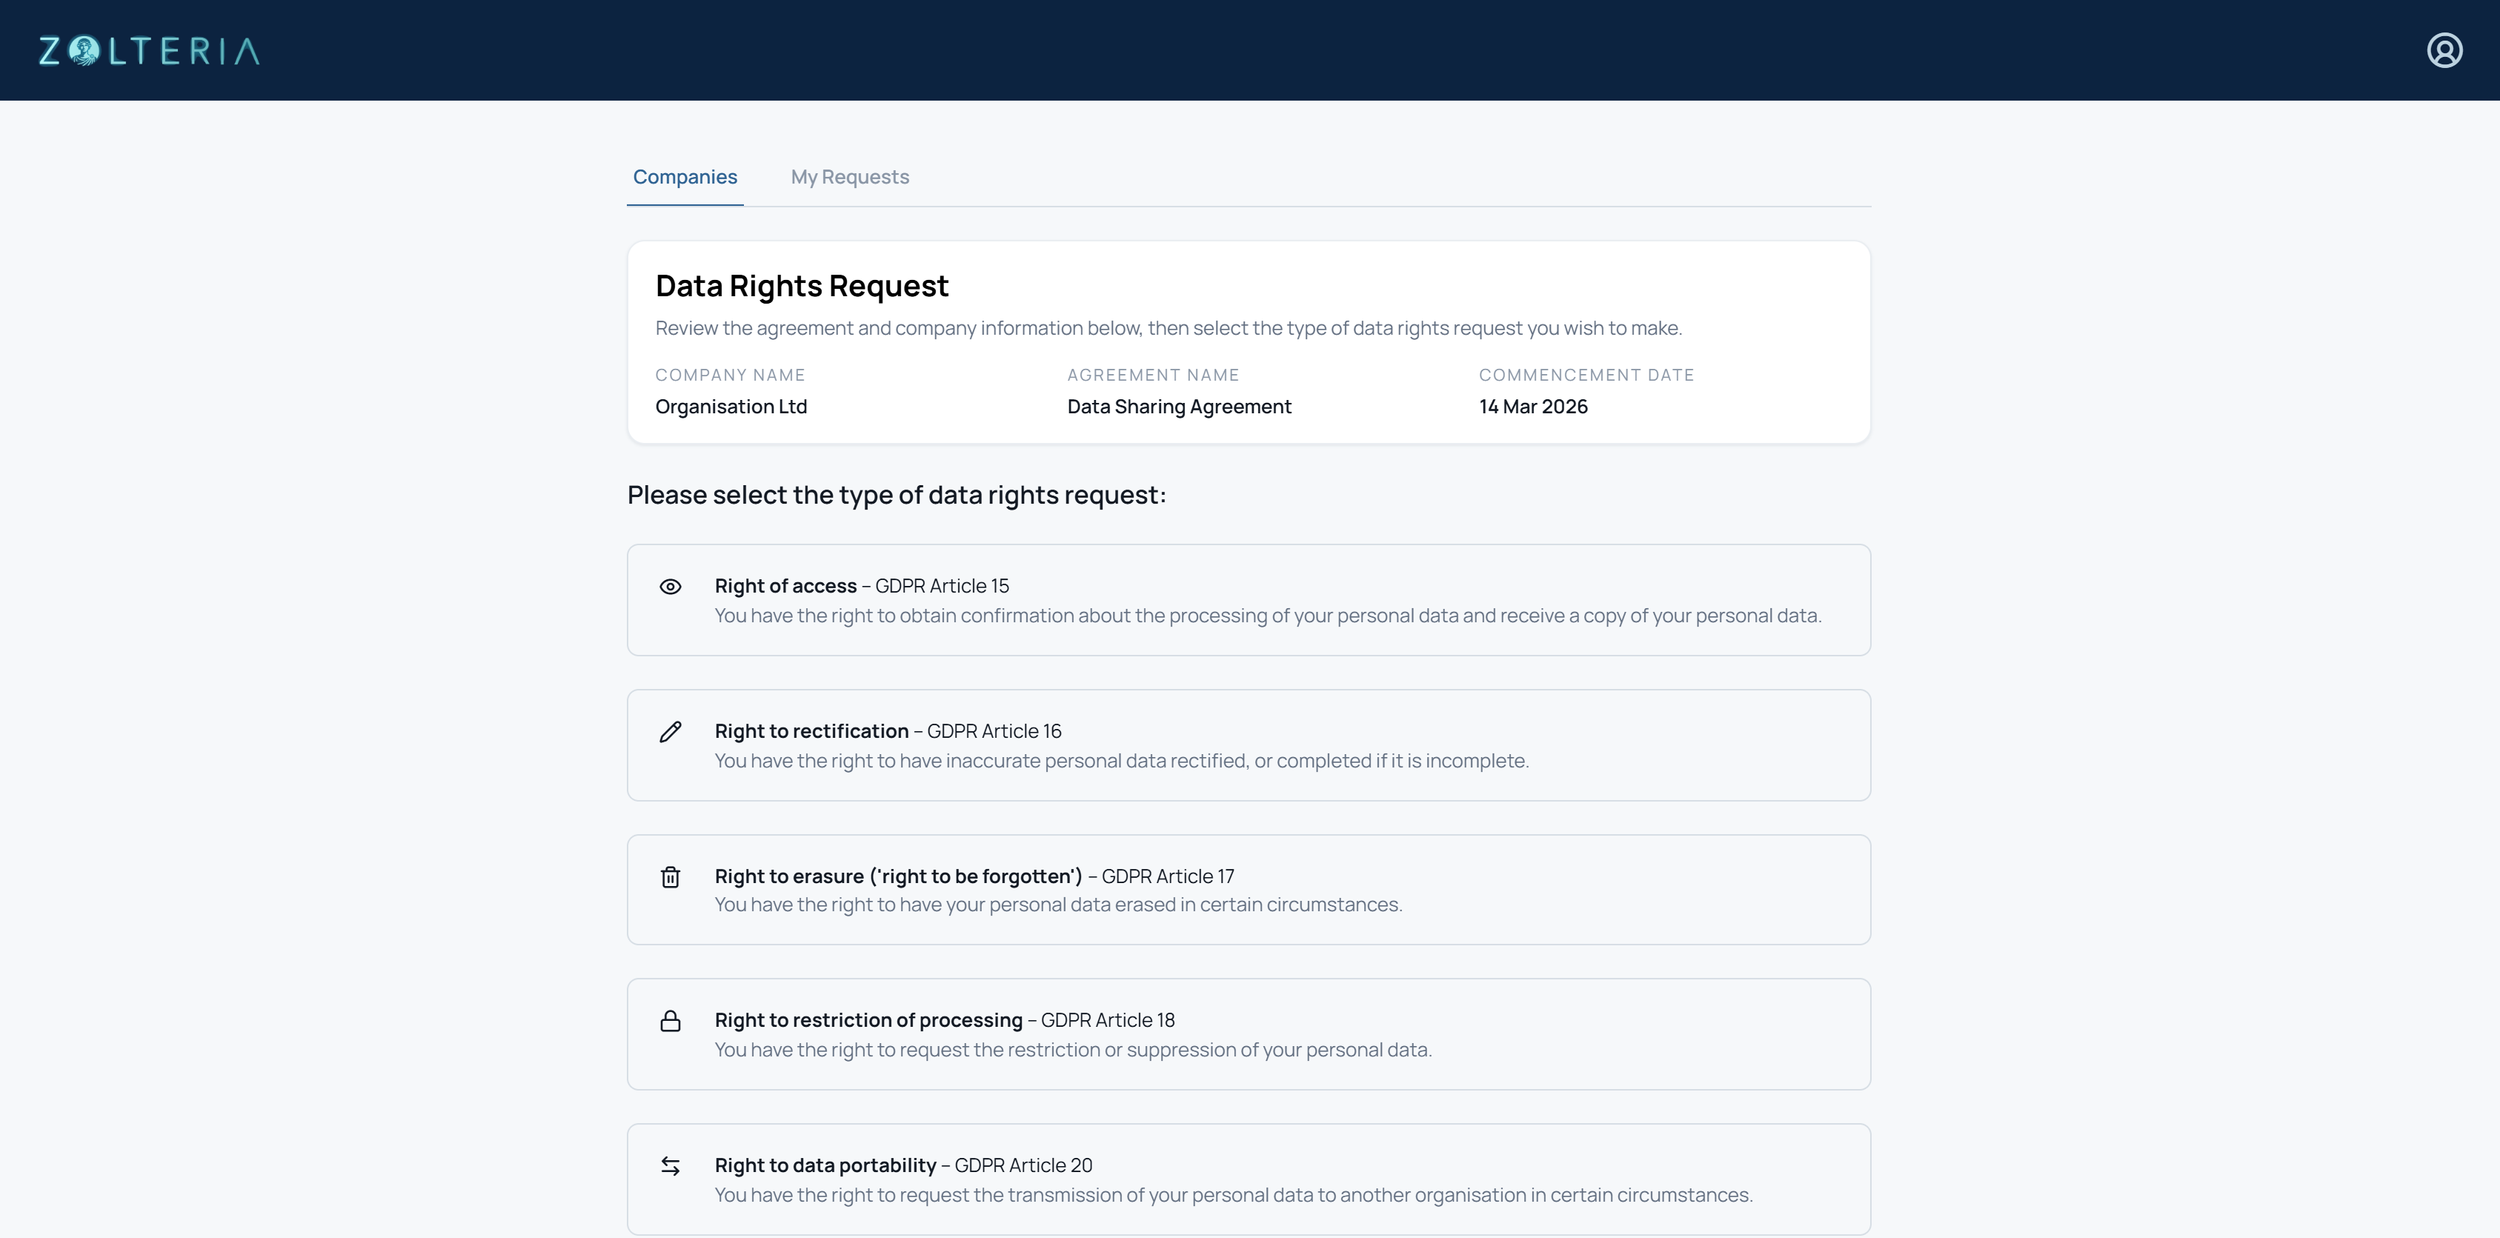The image size is (2500, 1238).
Task: Switch to the Companies tab
Action: point(685,177)
